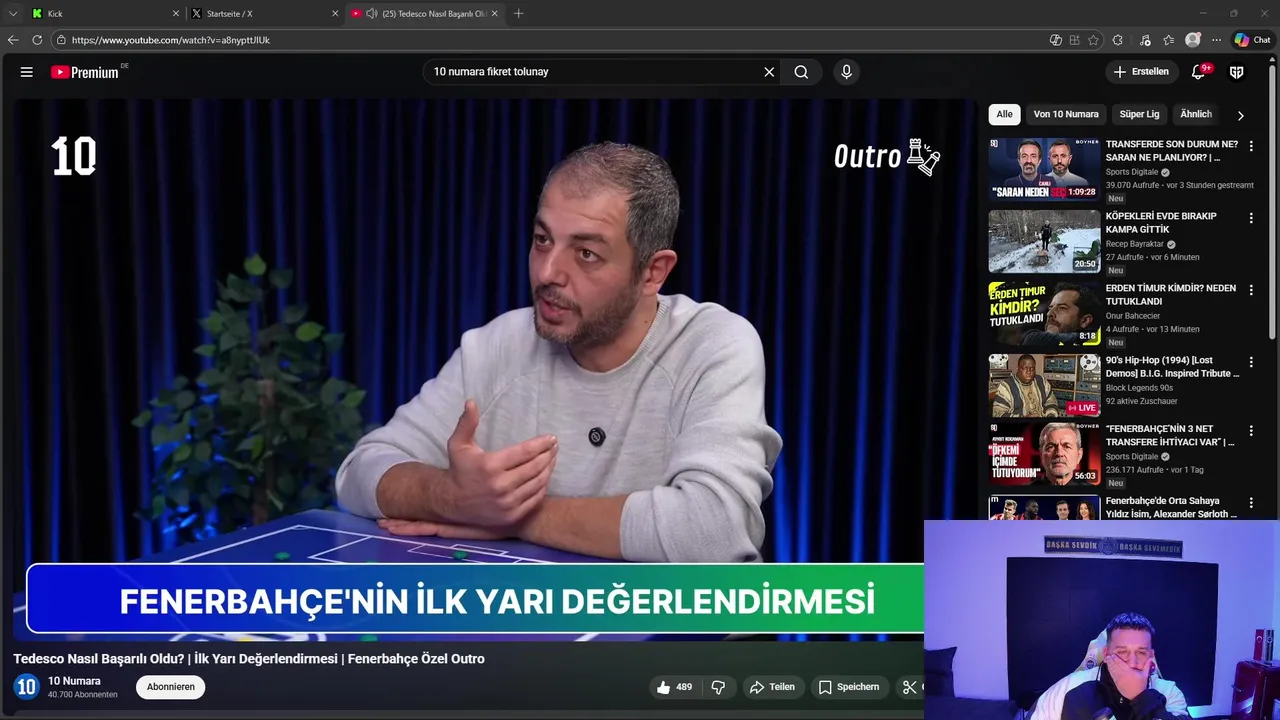
Task: Open the Sports Digitale channel under TRANSFERDE
Action: click(1132, 172)
